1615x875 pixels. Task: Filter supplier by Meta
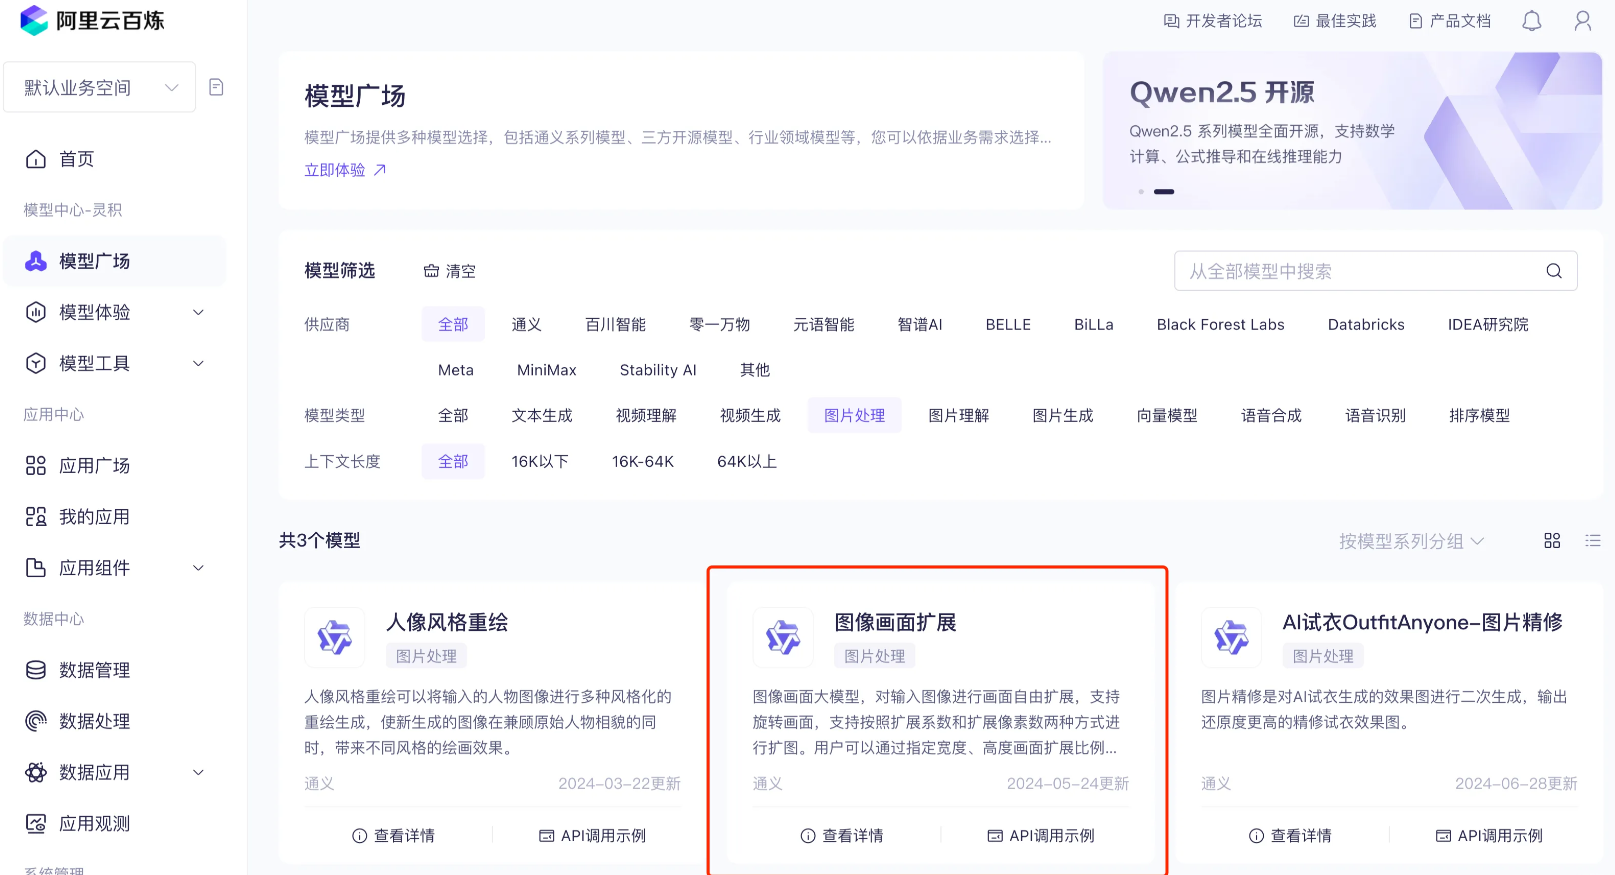(x=456, y=370)
